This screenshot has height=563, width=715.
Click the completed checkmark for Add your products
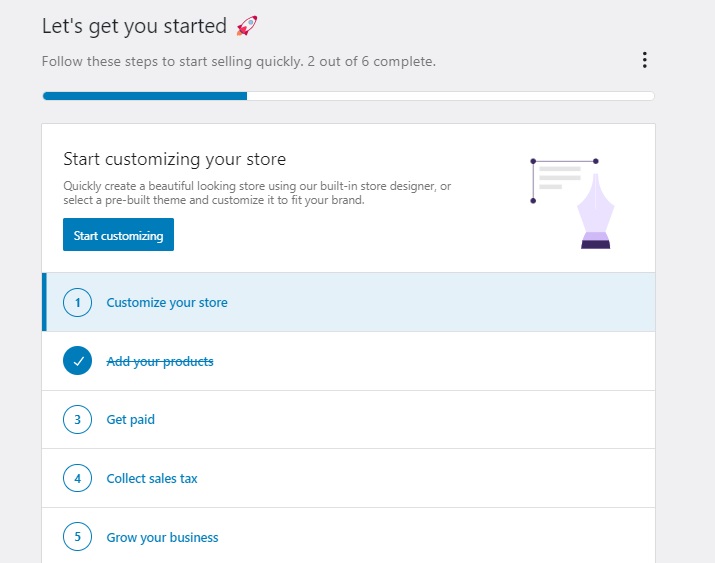tap(78, 361)
